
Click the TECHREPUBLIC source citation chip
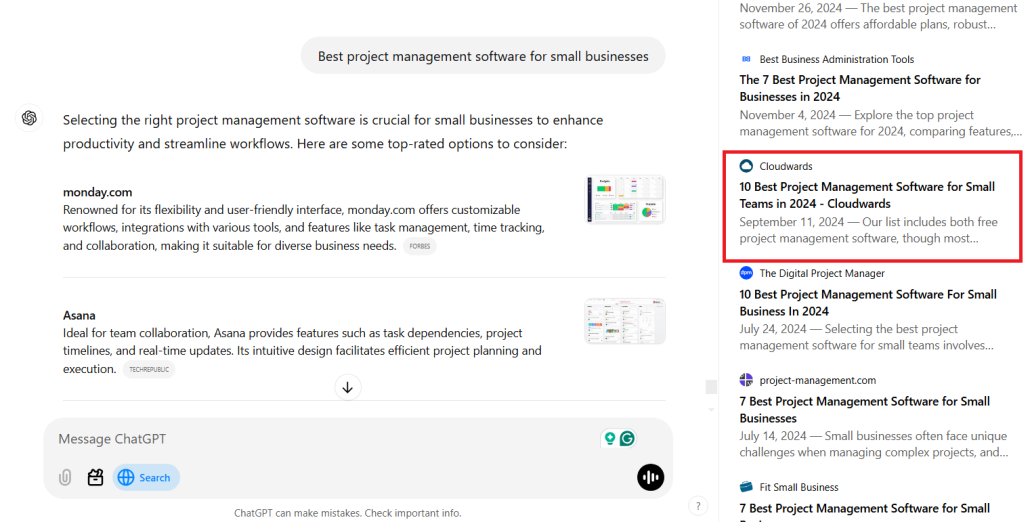149,370
